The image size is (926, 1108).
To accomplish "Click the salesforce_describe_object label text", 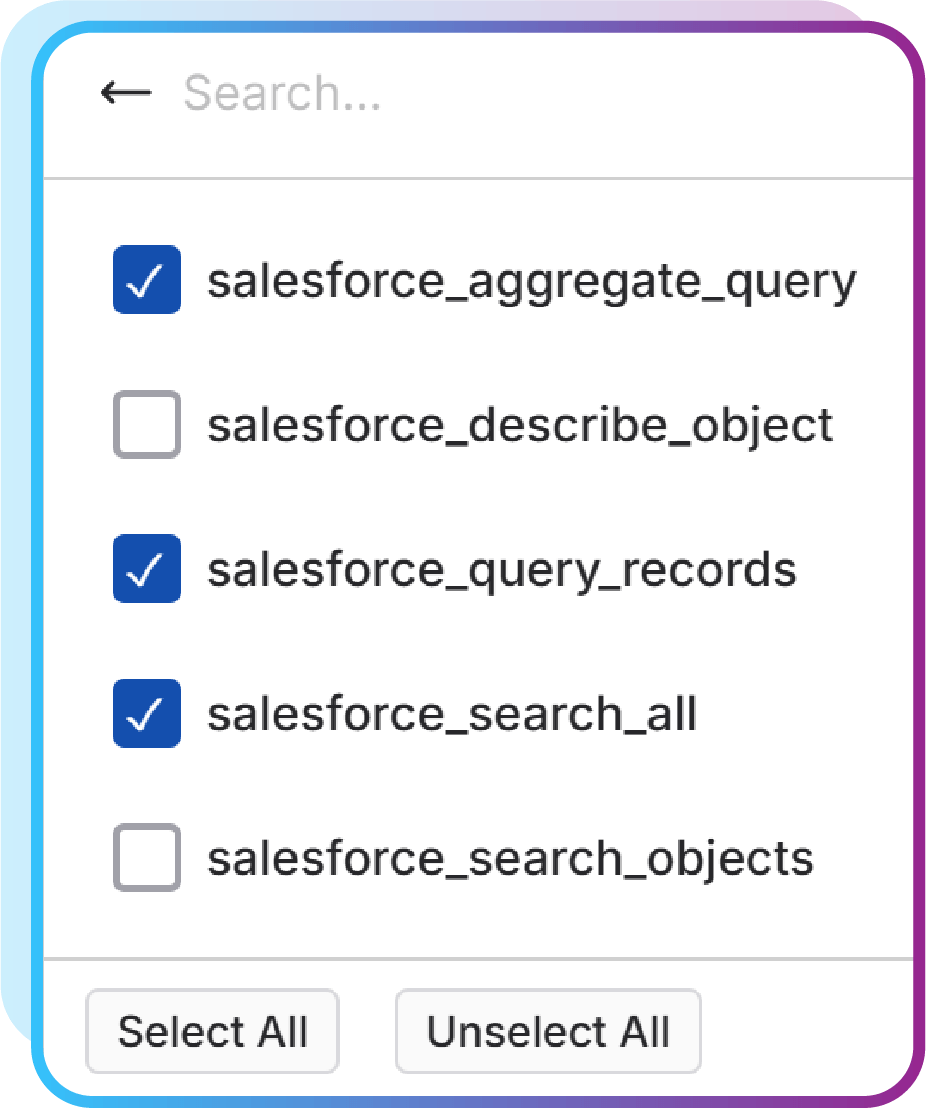I will [519, 425].
